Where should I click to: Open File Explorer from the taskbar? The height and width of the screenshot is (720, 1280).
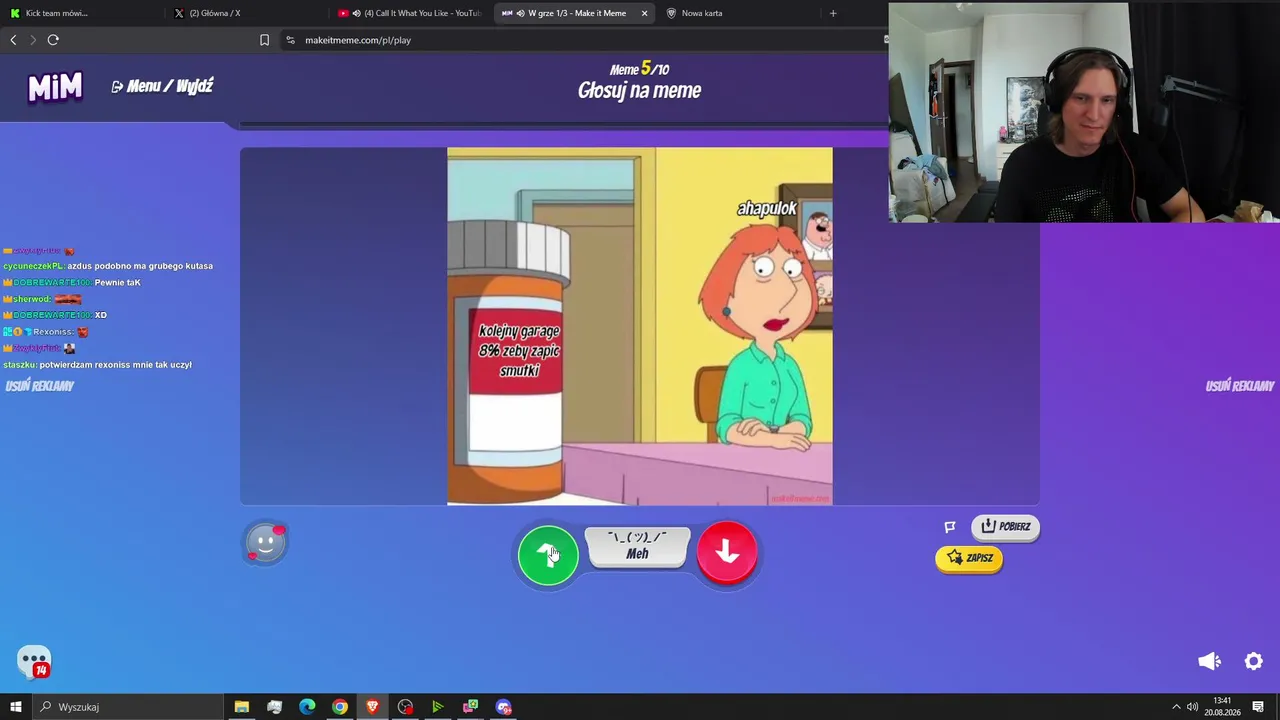point(241,707)
